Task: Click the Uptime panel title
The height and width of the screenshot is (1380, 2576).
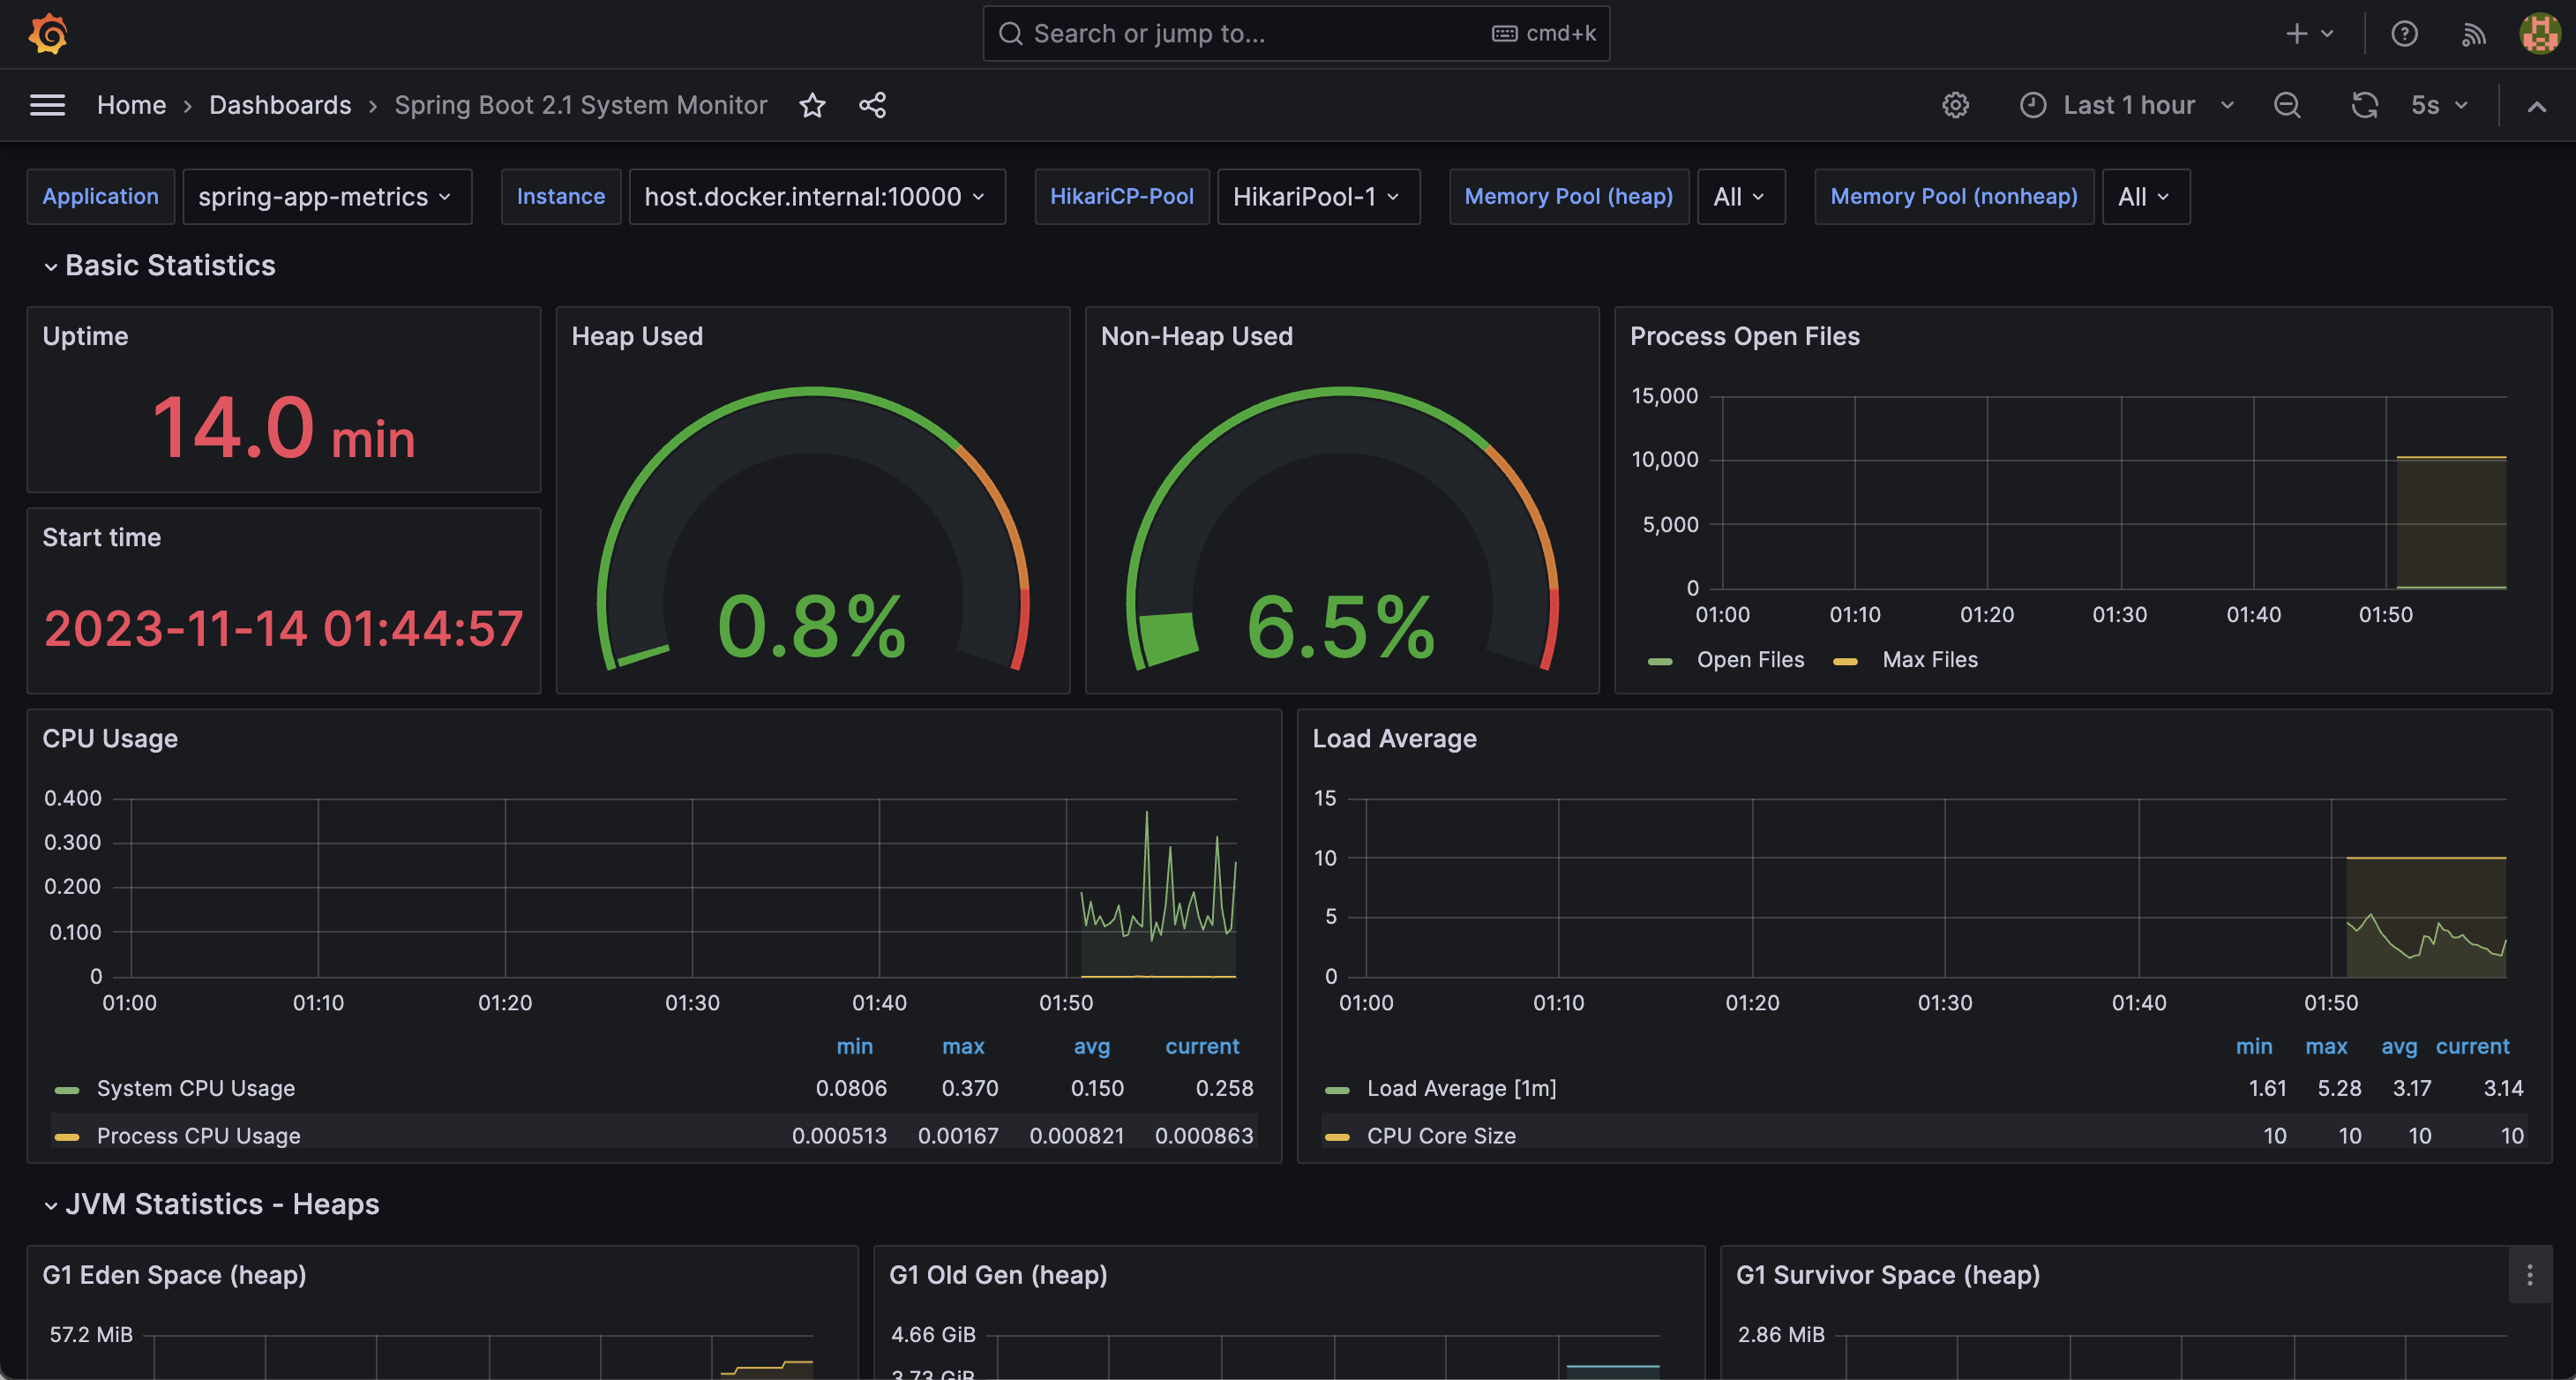Action: 85,336
